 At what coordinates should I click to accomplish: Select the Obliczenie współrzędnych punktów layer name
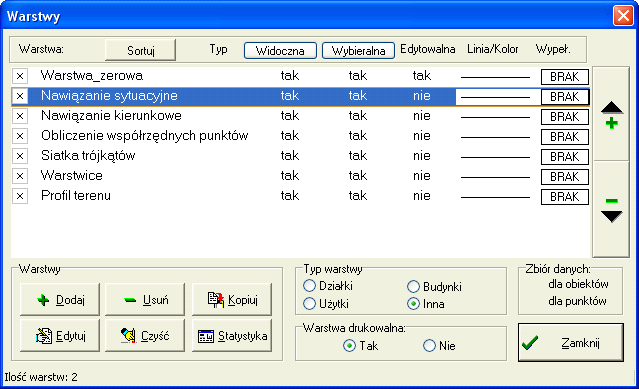coord(145,136)
